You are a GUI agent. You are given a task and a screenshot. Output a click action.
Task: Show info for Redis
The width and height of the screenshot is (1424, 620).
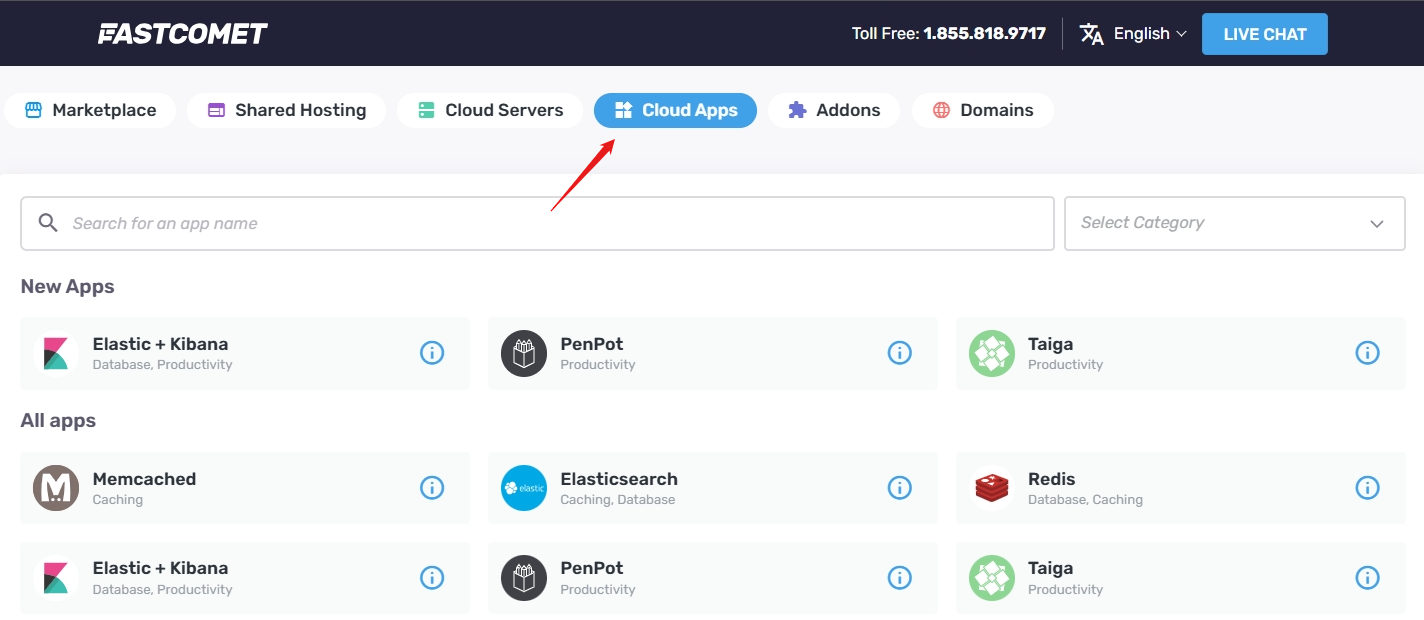point(1367,488)
